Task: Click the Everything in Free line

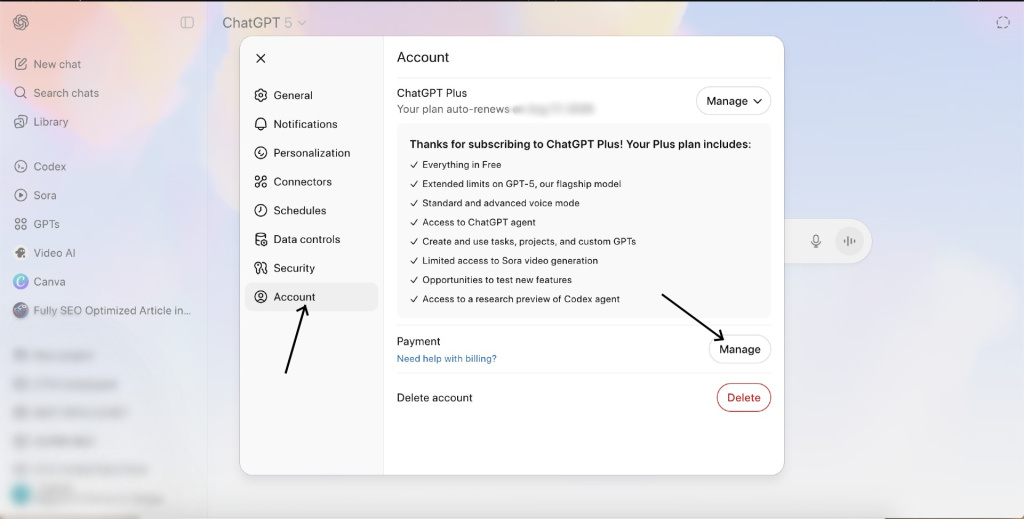Action: point(462,165)
